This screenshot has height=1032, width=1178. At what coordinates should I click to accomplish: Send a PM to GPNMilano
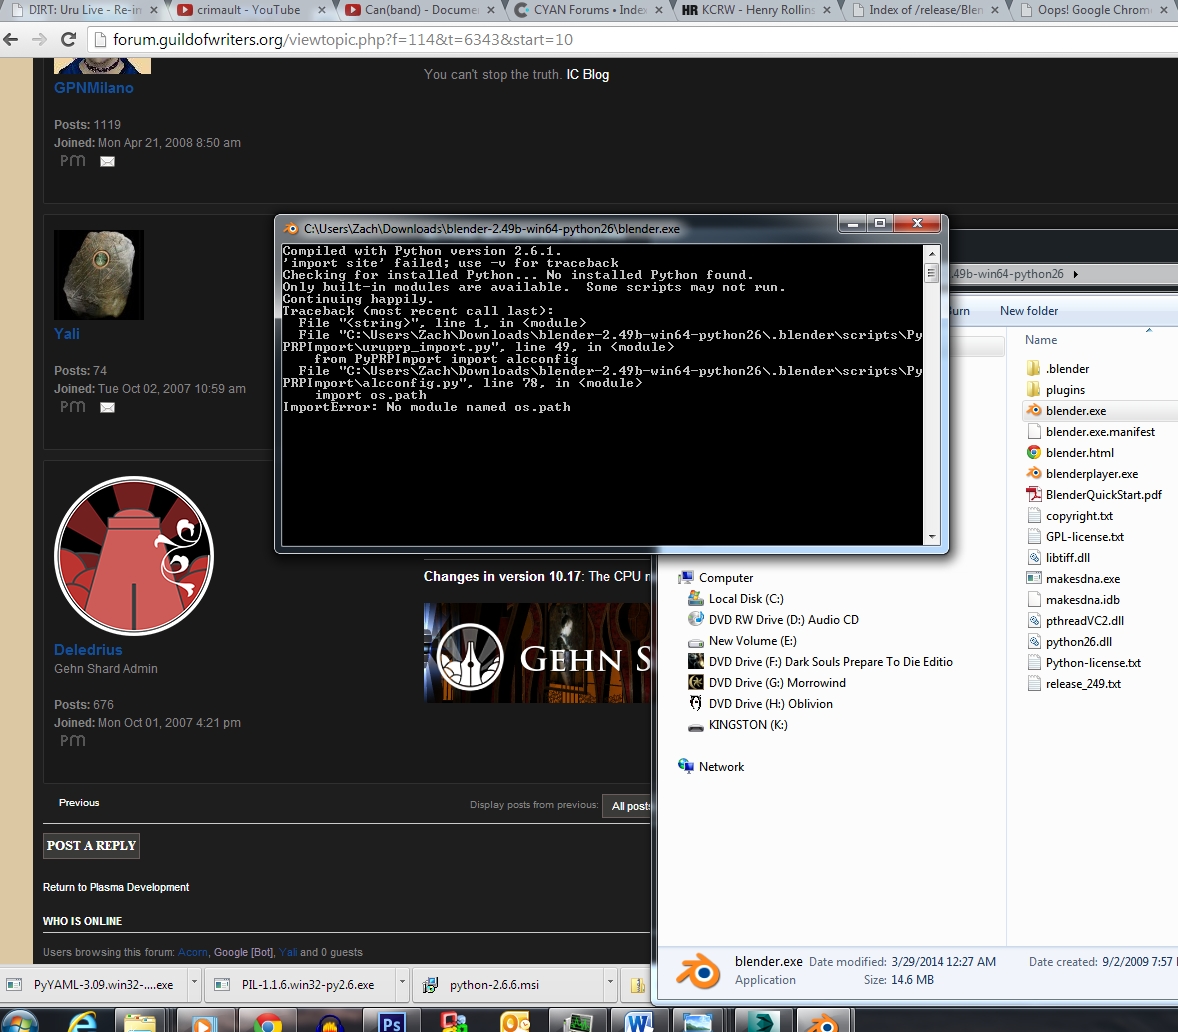click(x=73, y=161)
